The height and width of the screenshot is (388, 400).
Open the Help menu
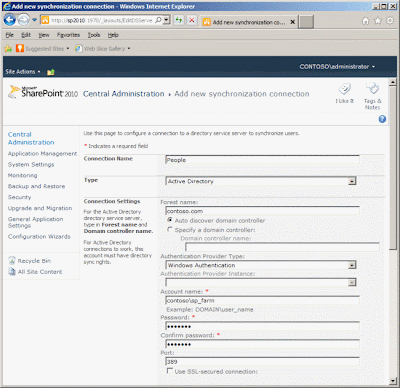tap(113, 35)
